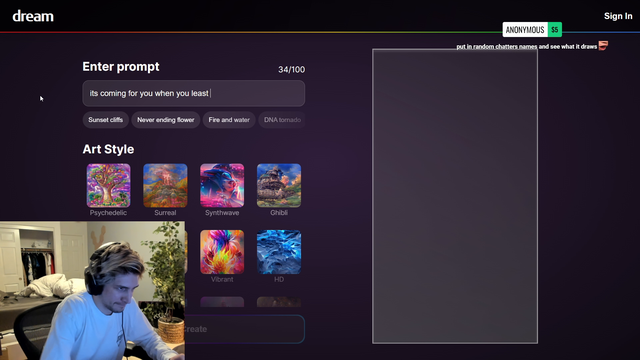
Task: Select the Psychedelic art style thumbnail
Action: pyautogui.click(x=108, y=185)
